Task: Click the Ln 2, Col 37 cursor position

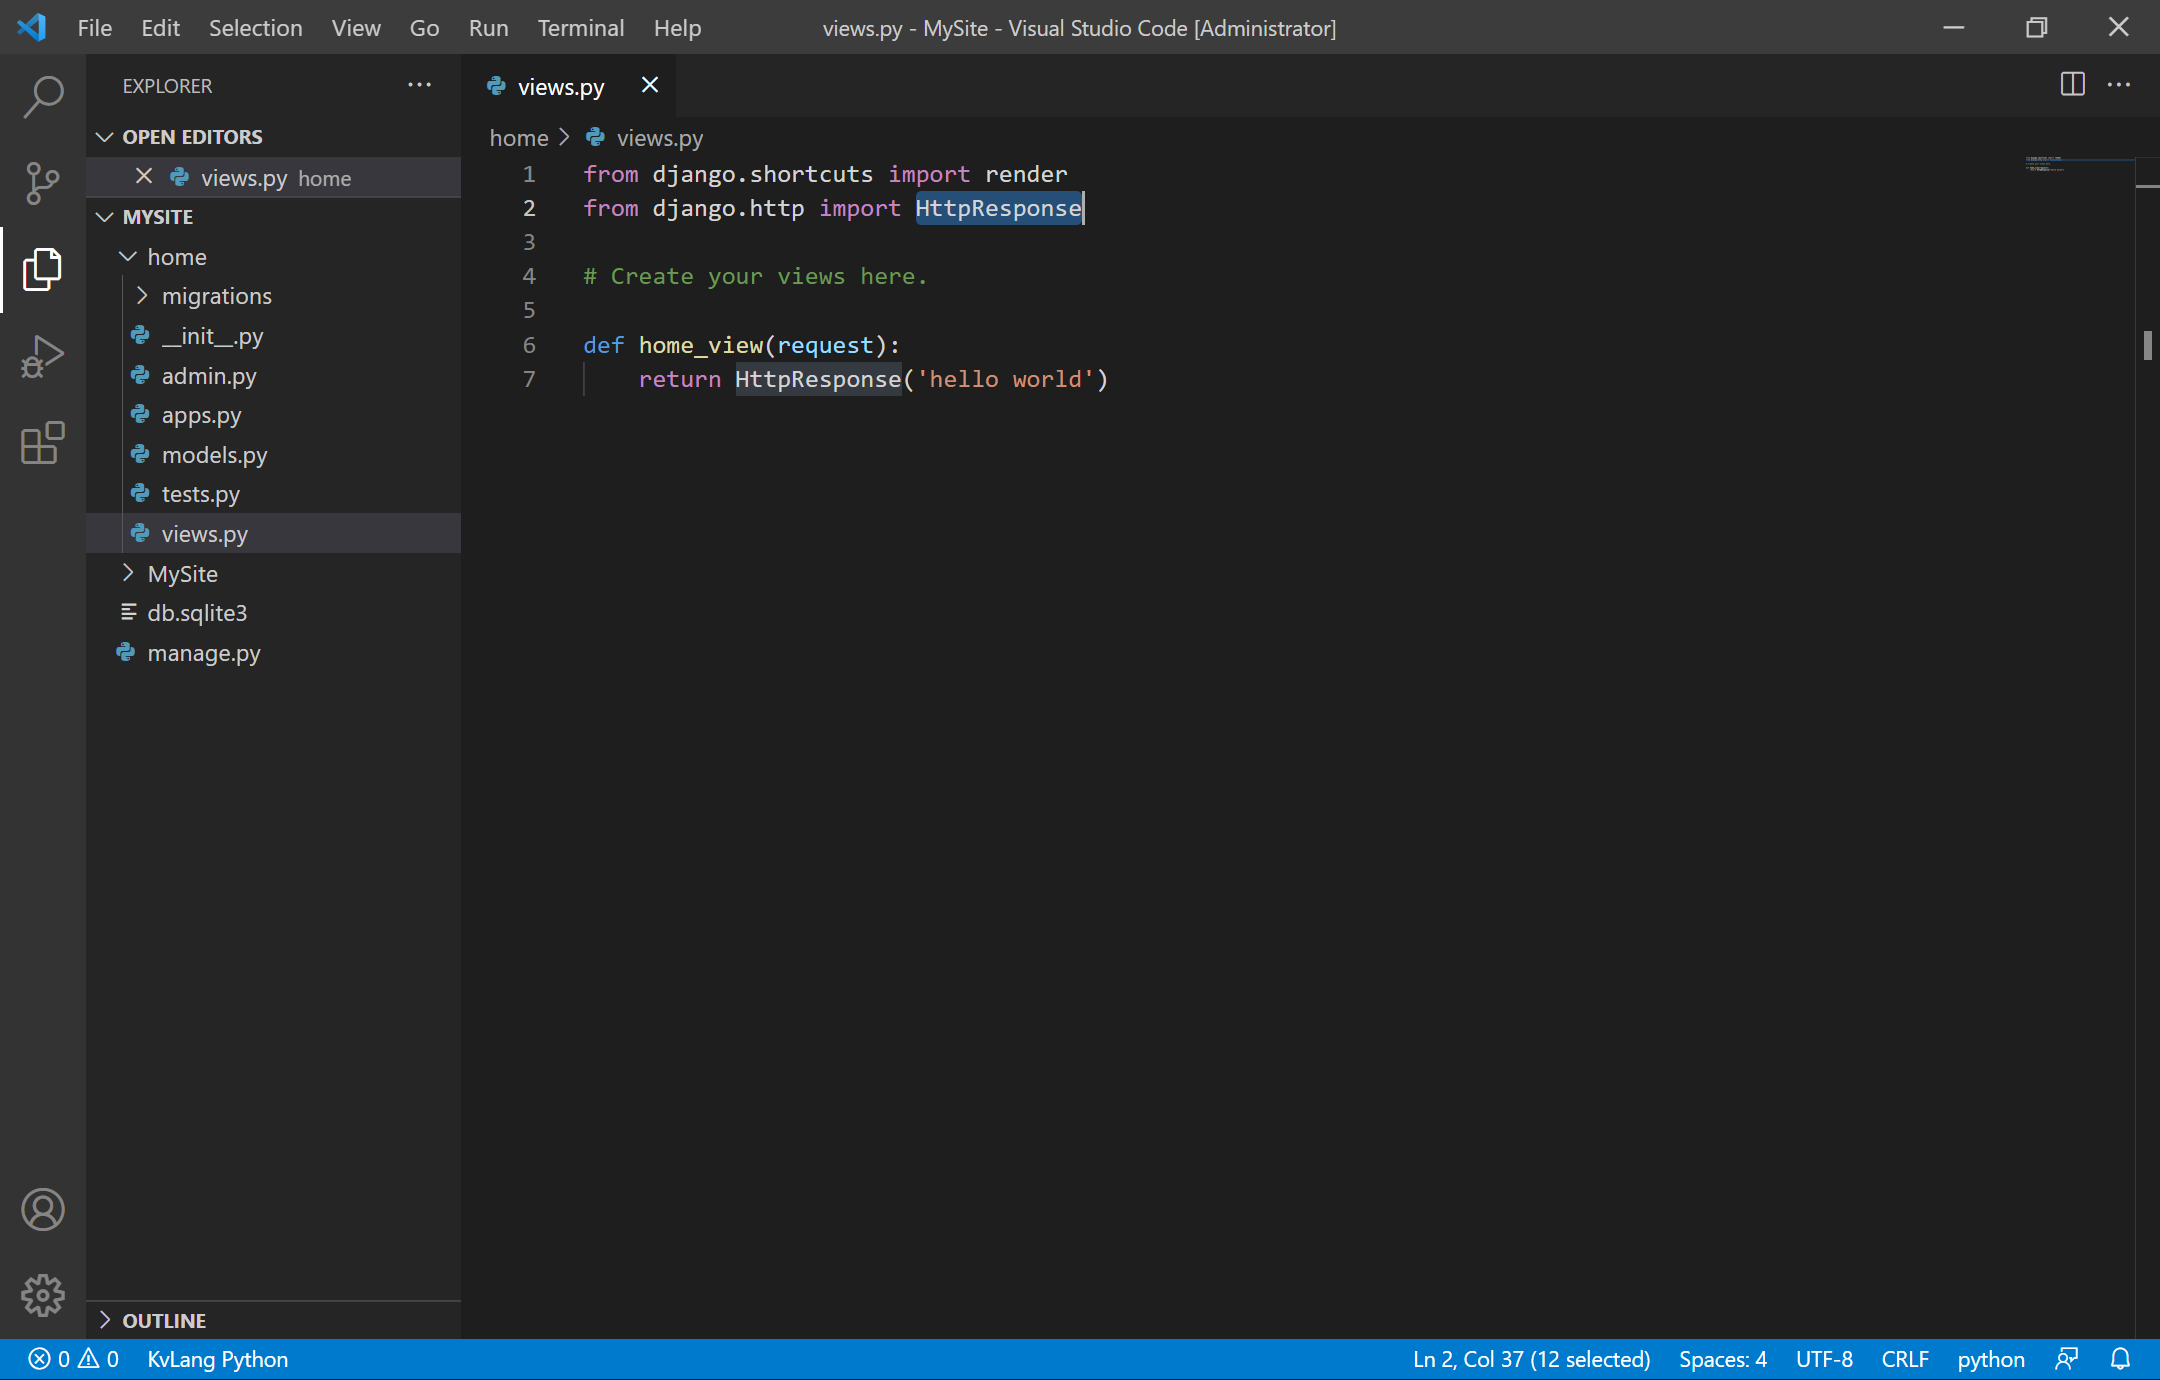Action: click(x=1531, y=1359)
